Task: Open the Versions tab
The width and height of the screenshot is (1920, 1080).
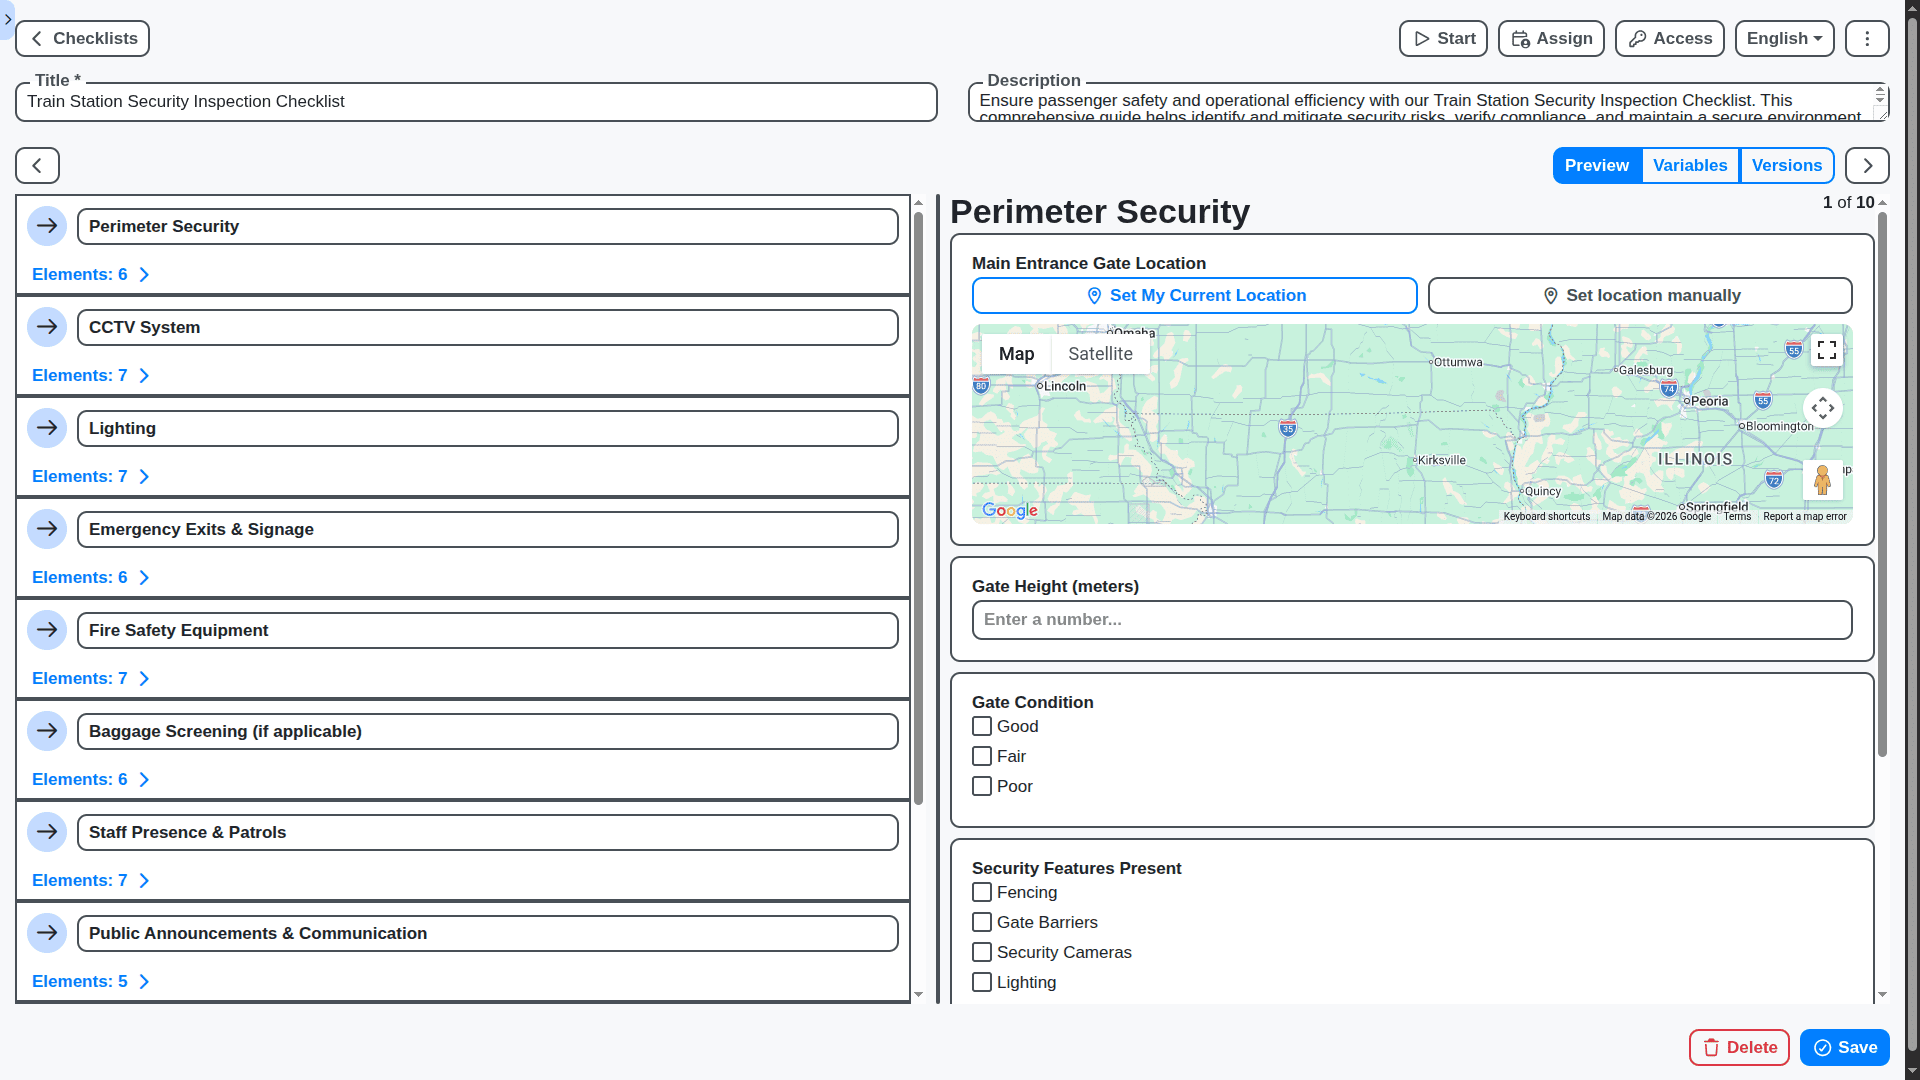Action: click(x=1787, y=165)
